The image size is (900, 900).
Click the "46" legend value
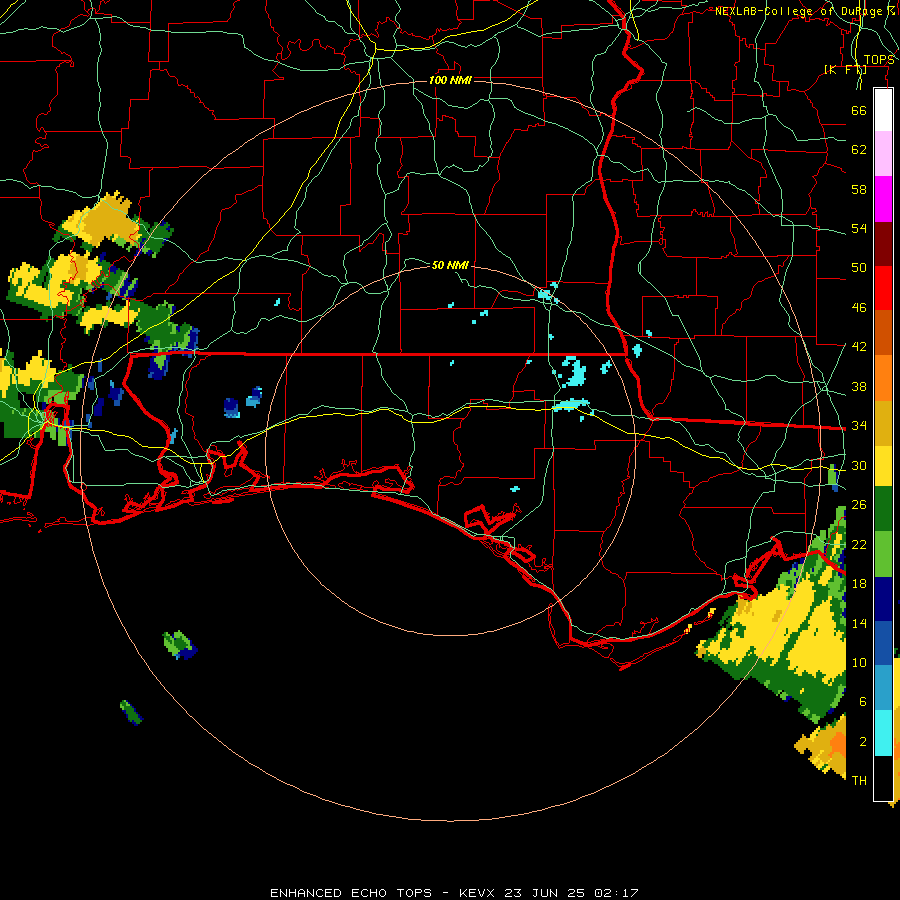click(x=859, y=308)
